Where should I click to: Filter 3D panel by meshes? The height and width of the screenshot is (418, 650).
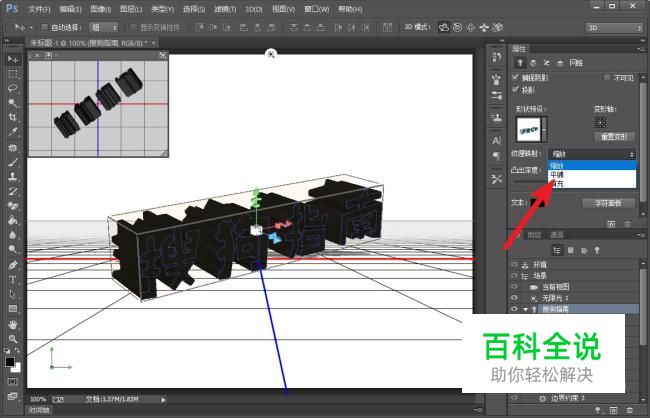click(x=570, y=250)
